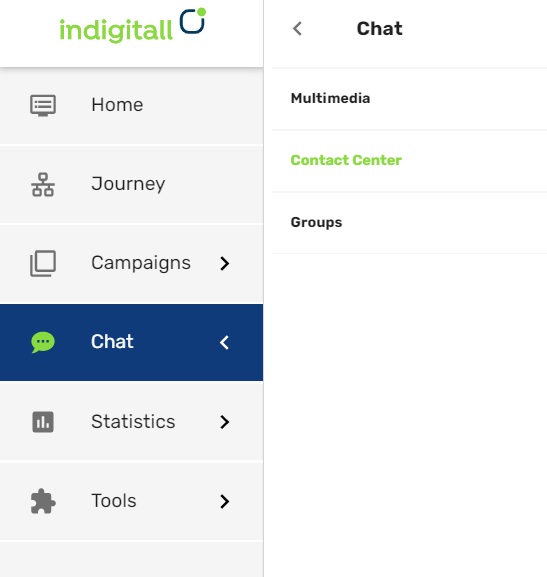Open the Journey label in sidebar

coord(128,184)
